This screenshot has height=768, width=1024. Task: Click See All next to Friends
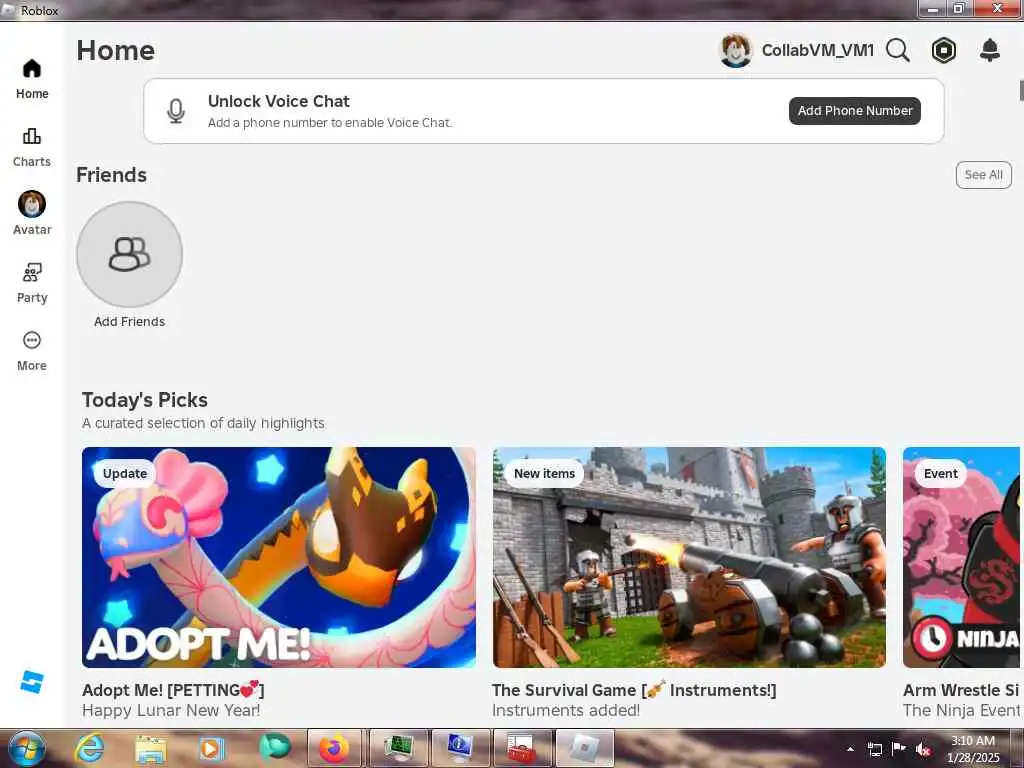[984, 175]
